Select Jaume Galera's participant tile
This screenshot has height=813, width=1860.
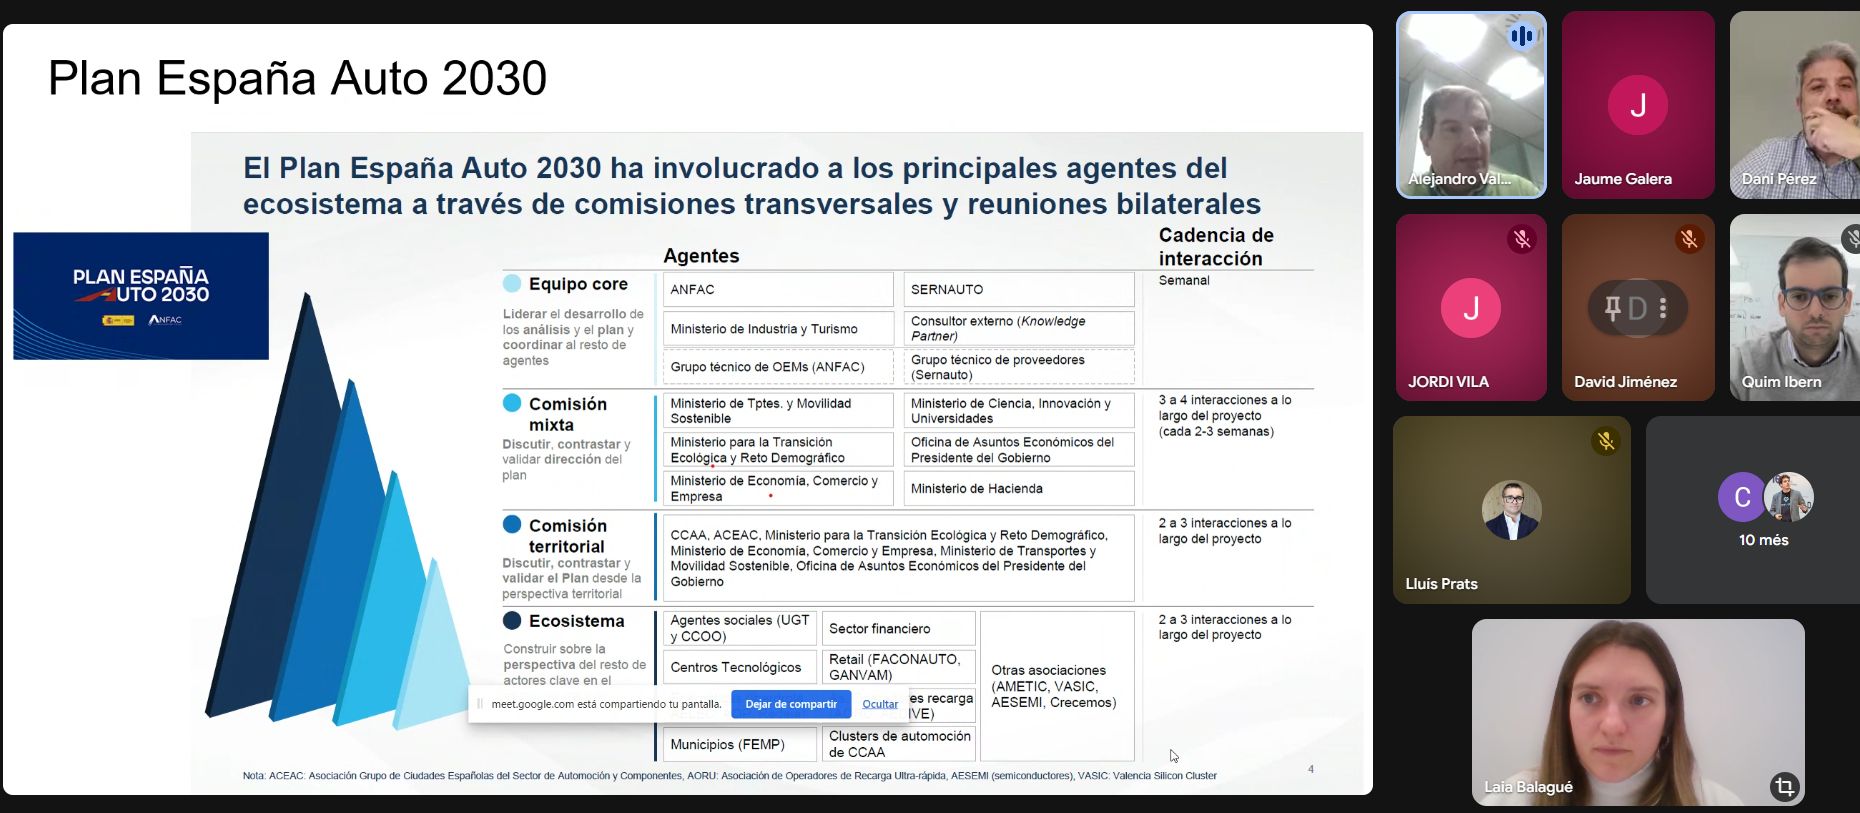[x=1637, y=105]
